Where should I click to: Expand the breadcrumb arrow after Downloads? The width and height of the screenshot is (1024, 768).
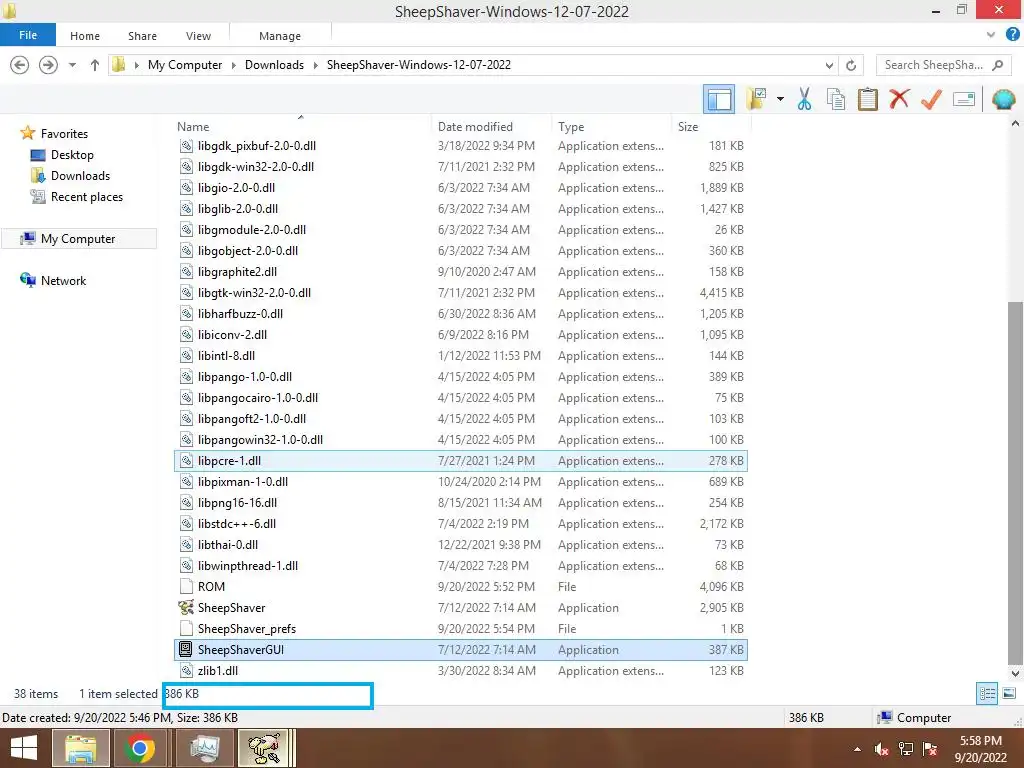click(316, 65)
